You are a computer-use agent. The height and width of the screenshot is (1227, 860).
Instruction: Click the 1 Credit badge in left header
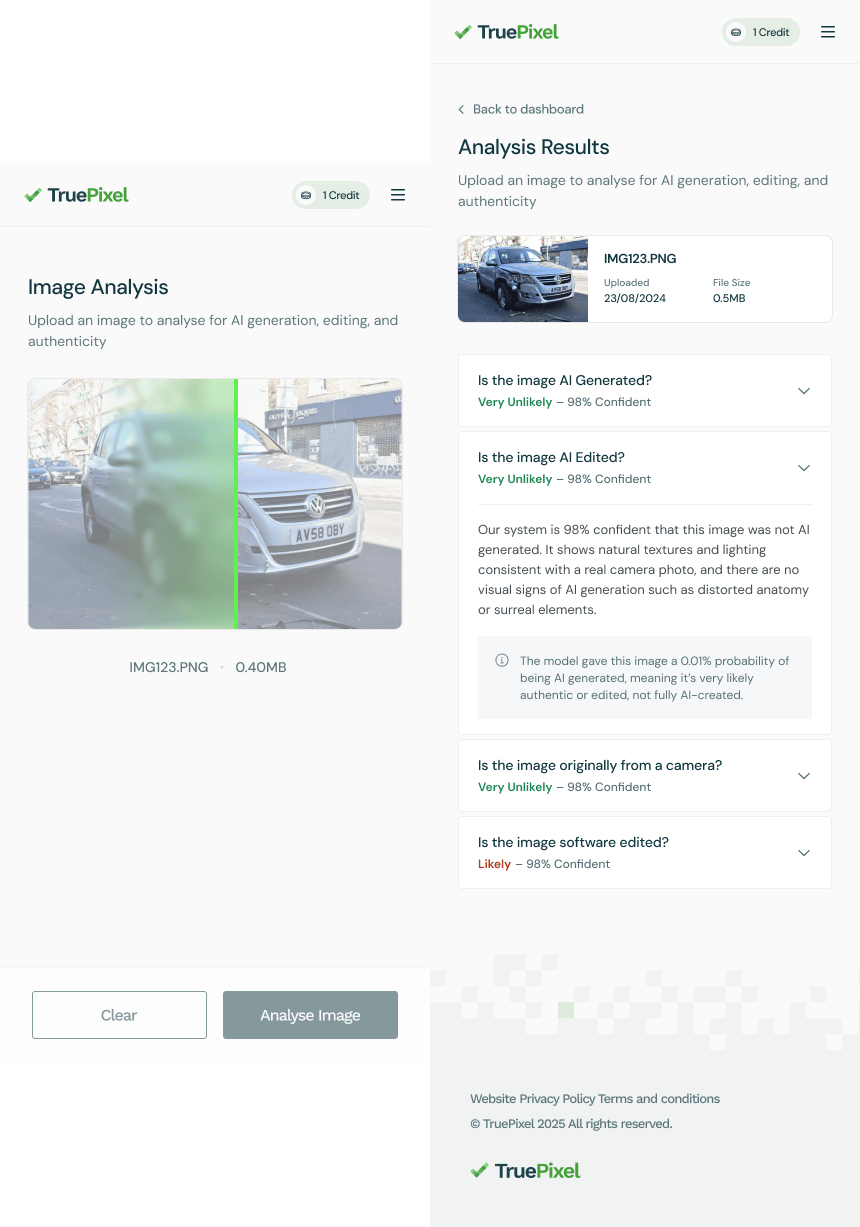[x=331, y=195]
